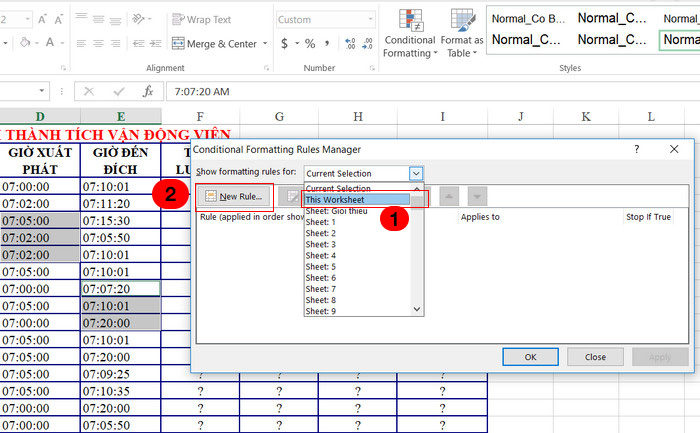
Task: Click the formula bar Cancel X icon
Action: pyautogui.click(x=89, y=92)
